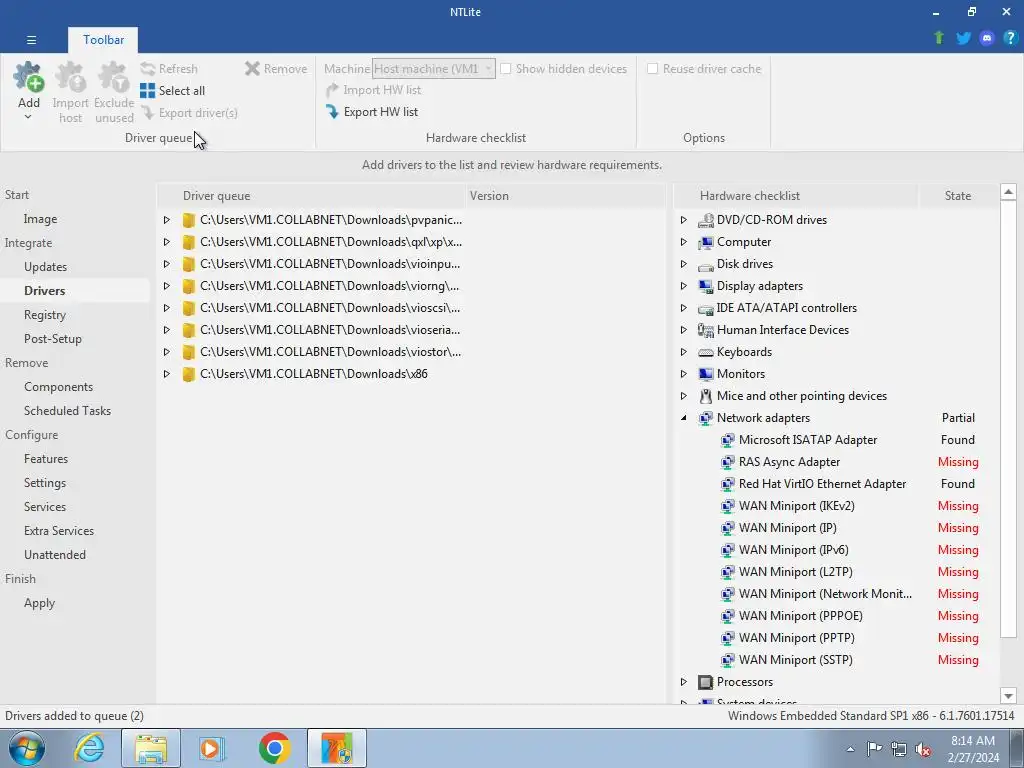Image resolution: width=1024 pixels, height=768 pixels.
Task: Open the Machine dropdown
Action: coord(434,69)
